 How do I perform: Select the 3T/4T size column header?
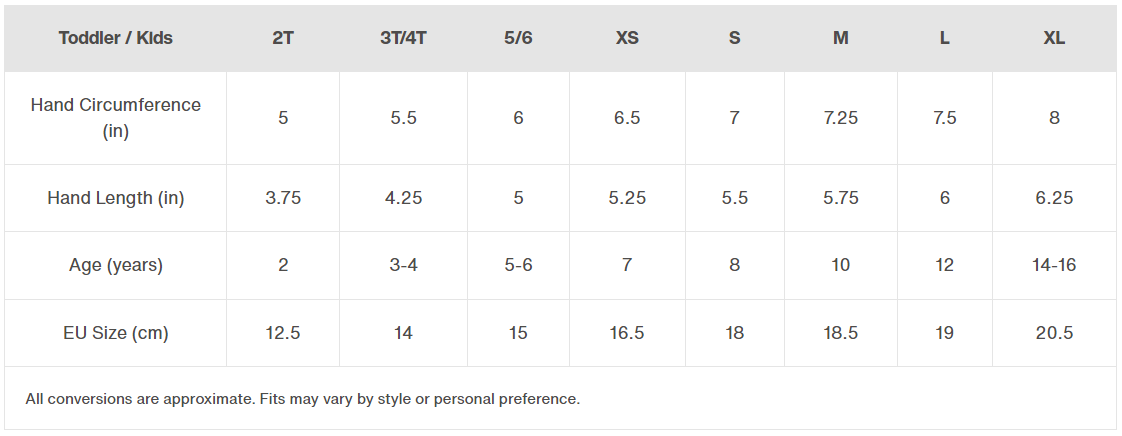[x=404, y=38]
